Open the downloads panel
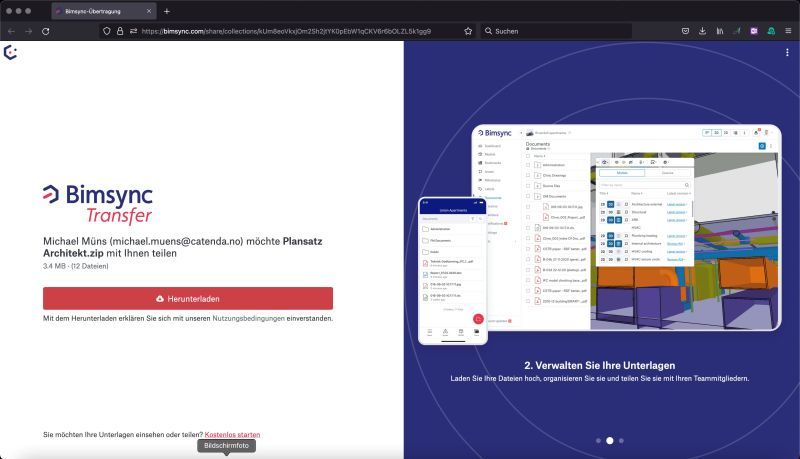Viewport: 800px width, 459px height. [x=703, y=31]
